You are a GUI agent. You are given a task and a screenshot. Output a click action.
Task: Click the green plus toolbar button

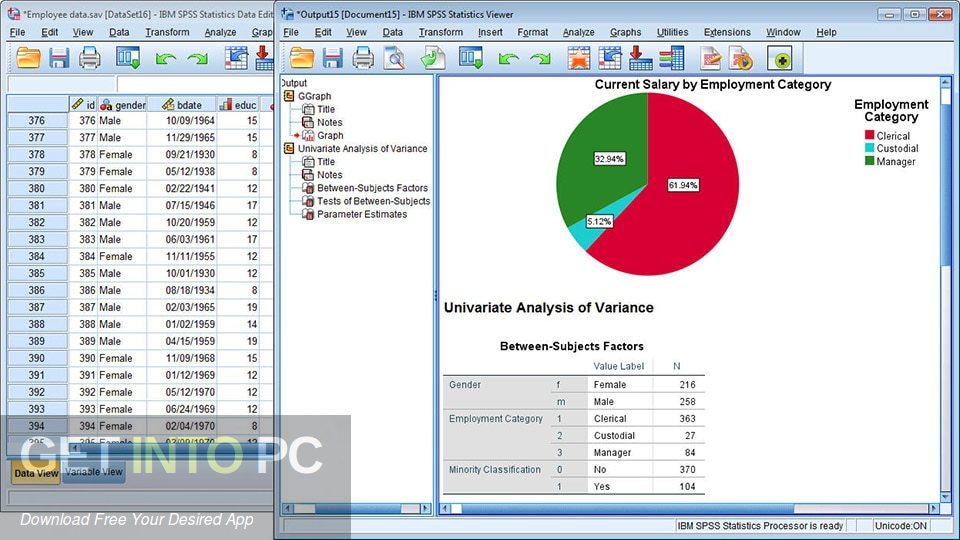[780, 59]
